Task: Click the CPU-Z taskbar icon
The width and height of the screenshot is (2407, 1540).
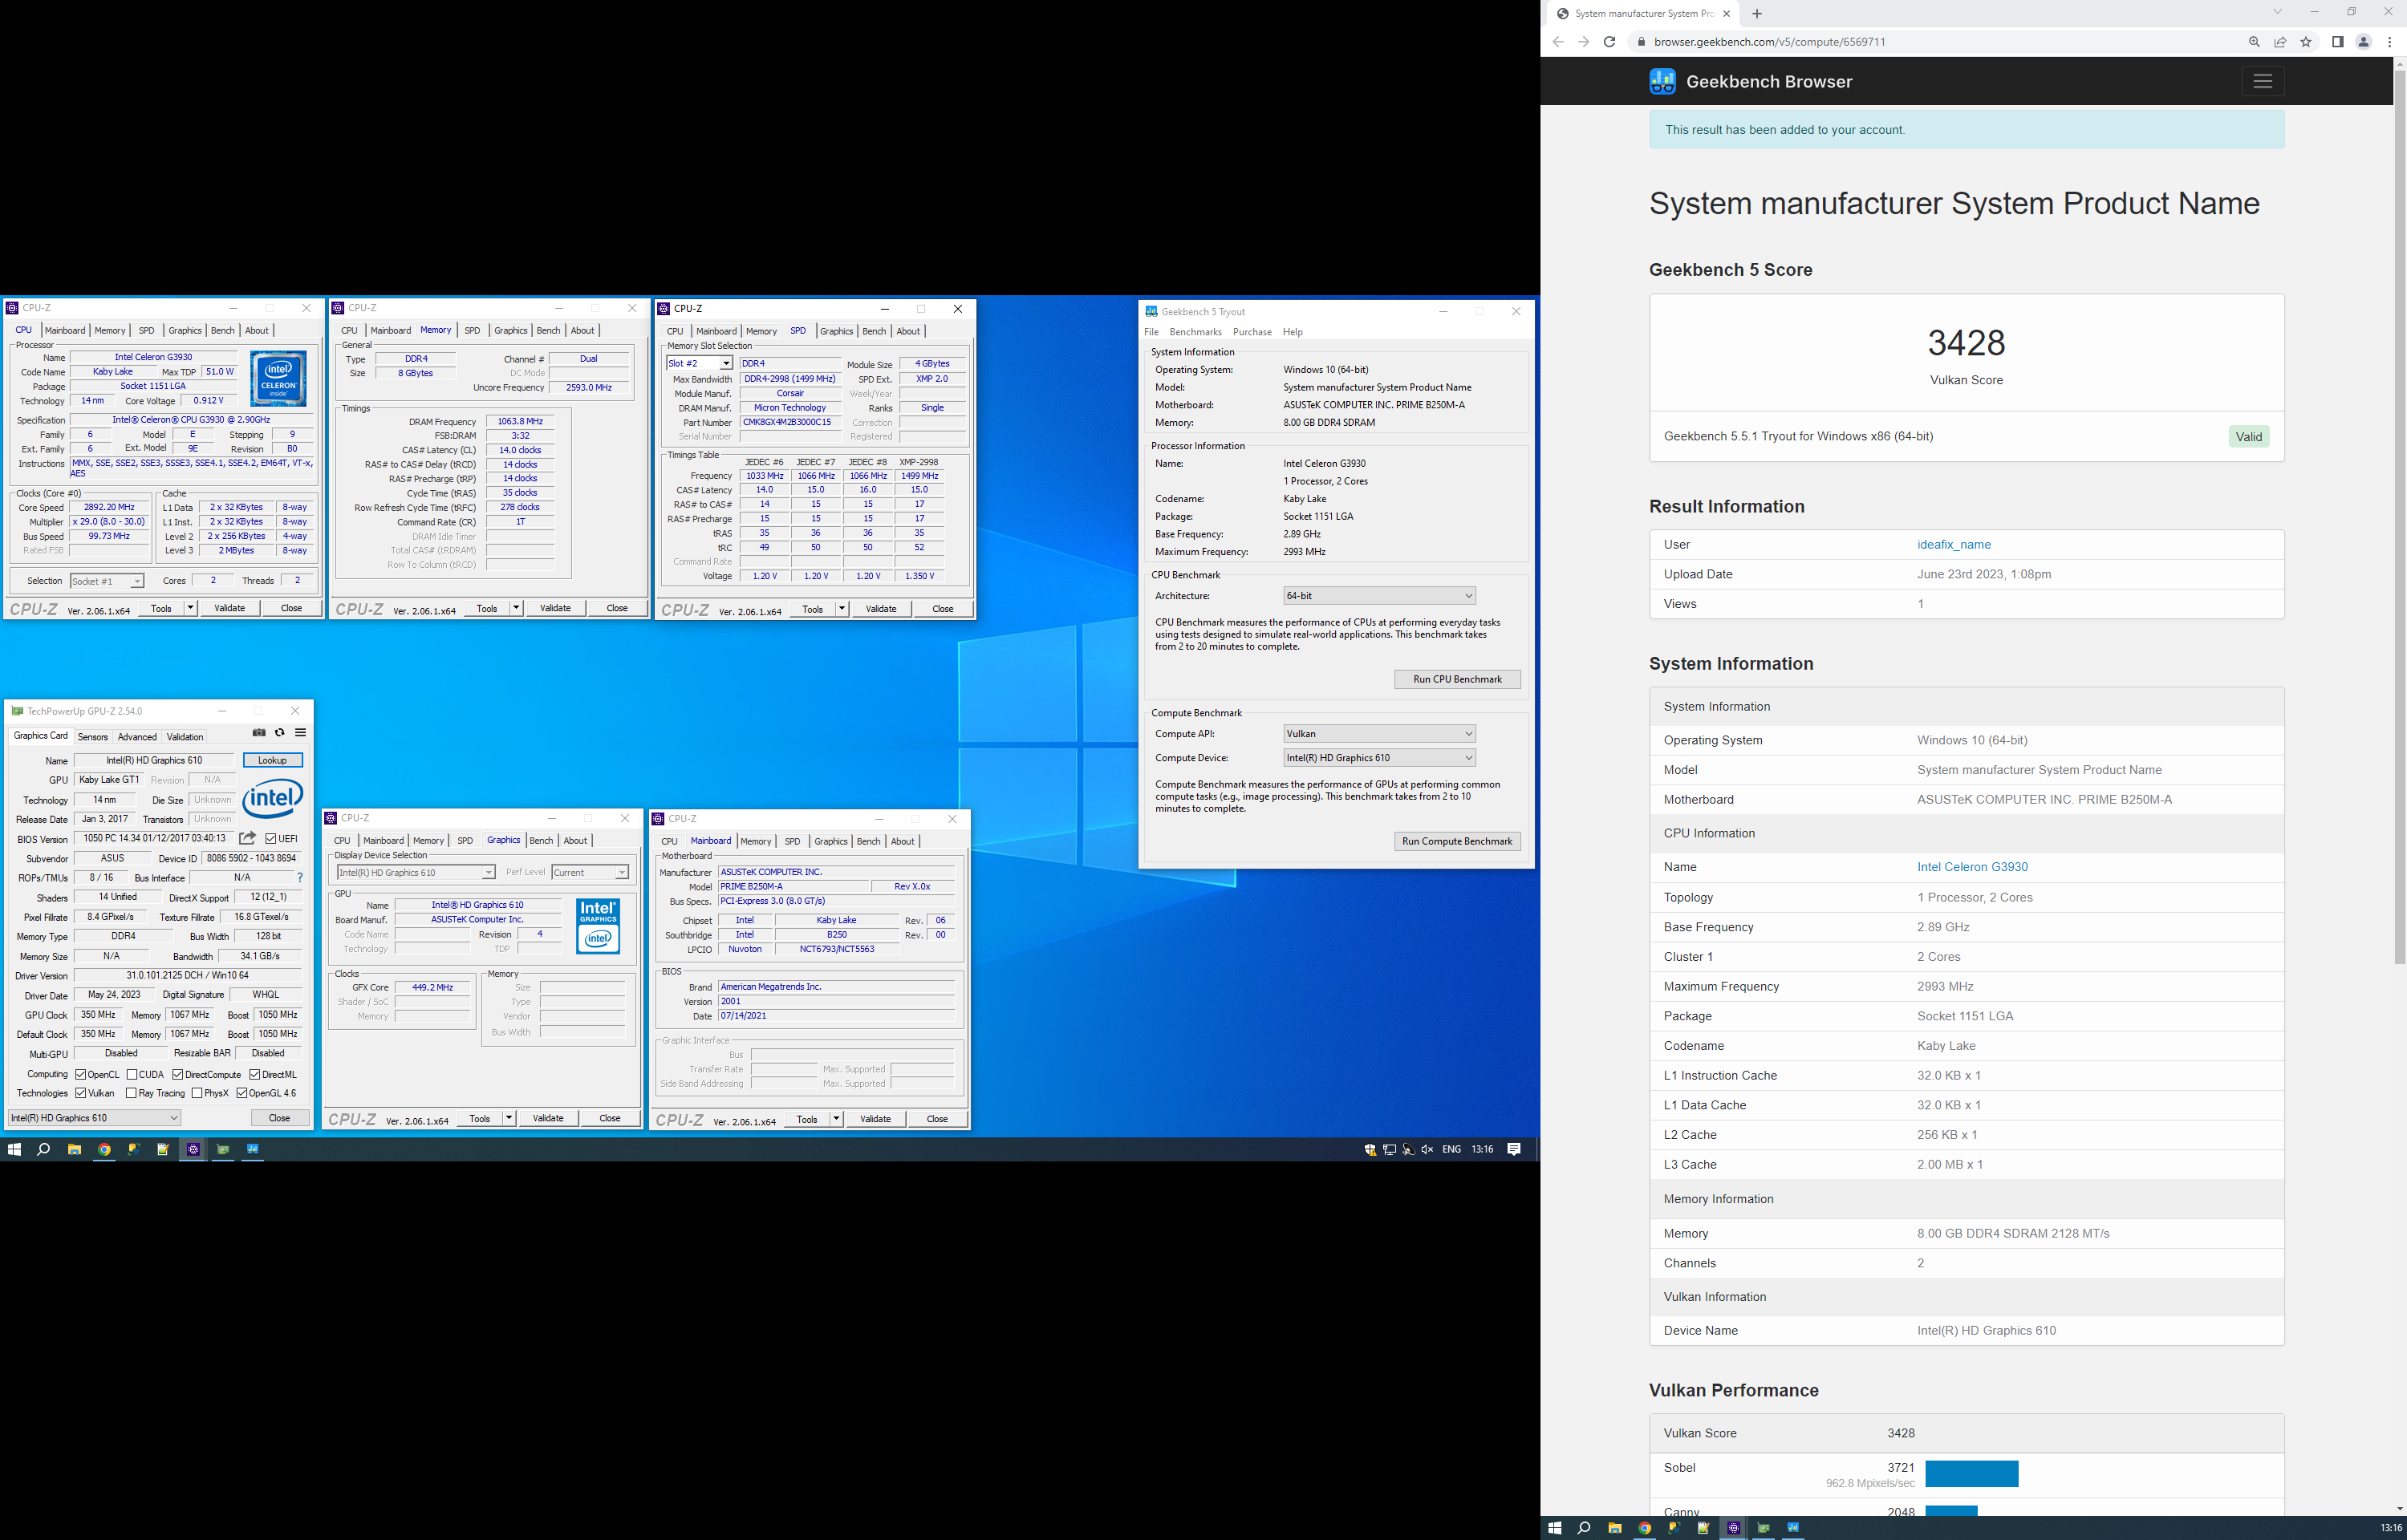Action: pos(193,1150)
